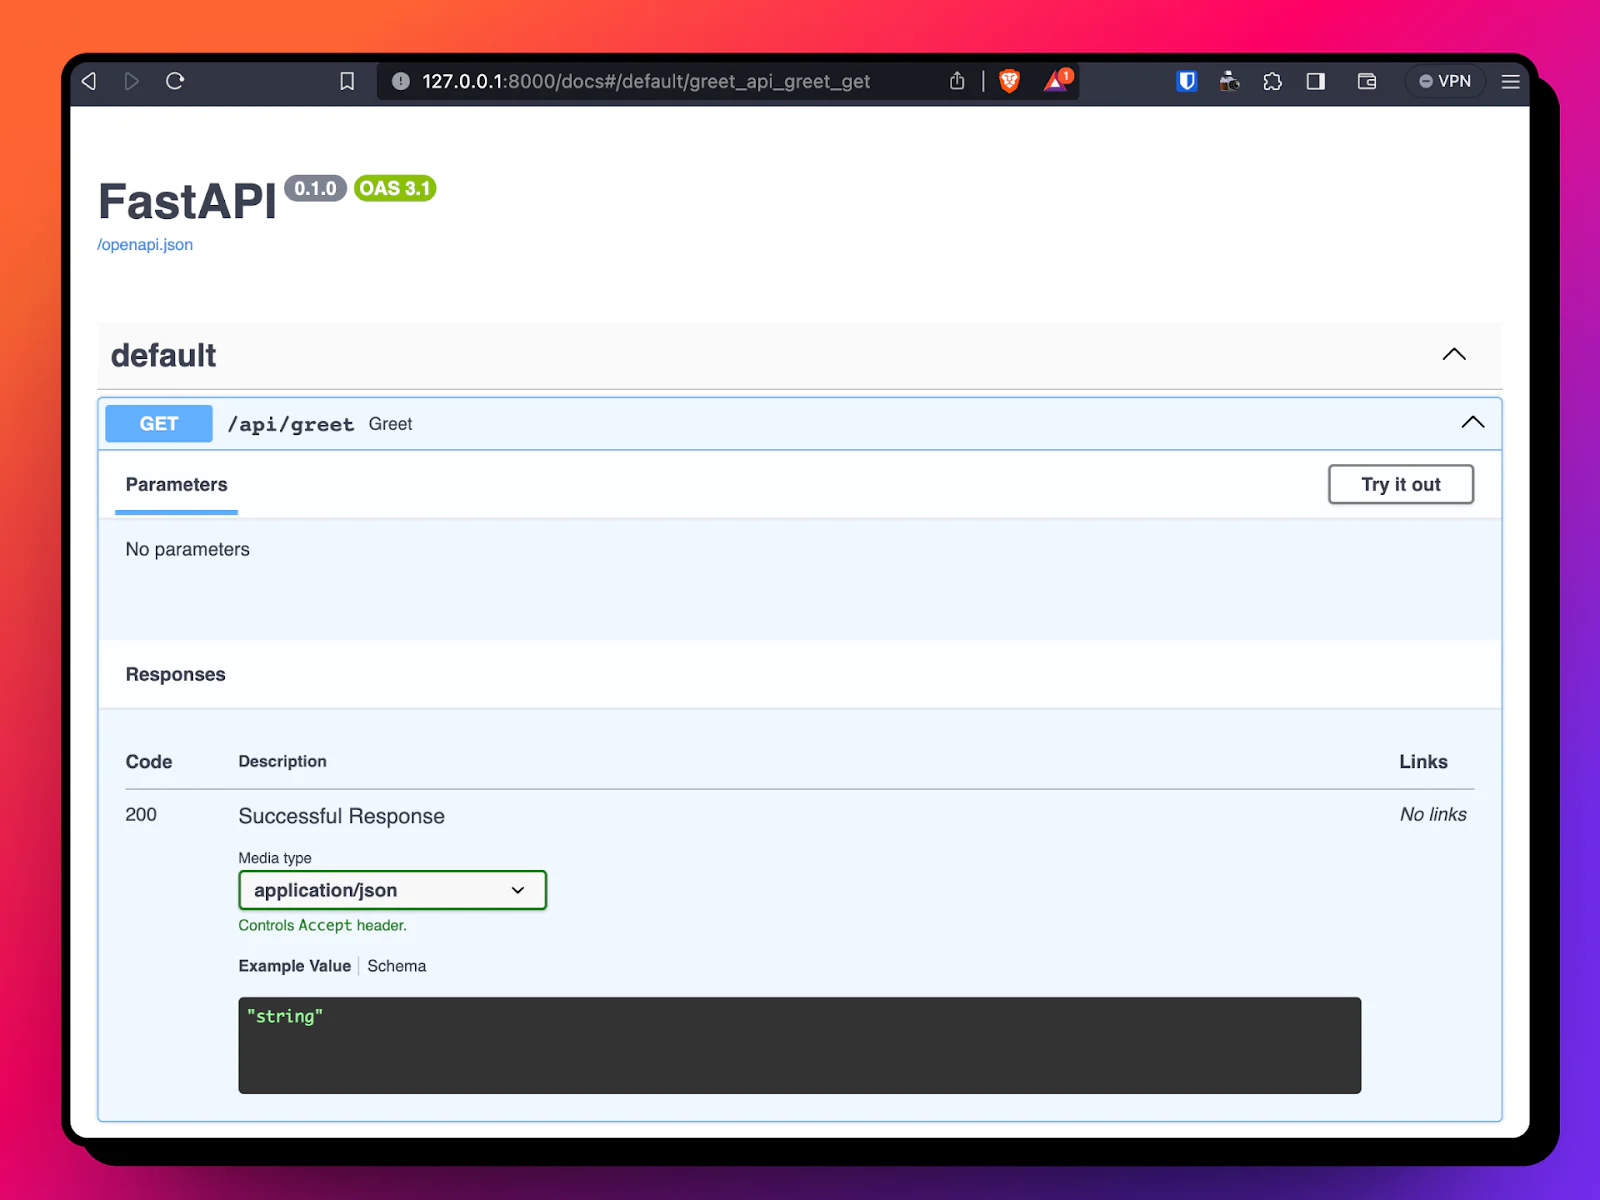This screenshot has height=1200, width=1600.
Task: Click the No links text
Action: [x=1433, y=814]
